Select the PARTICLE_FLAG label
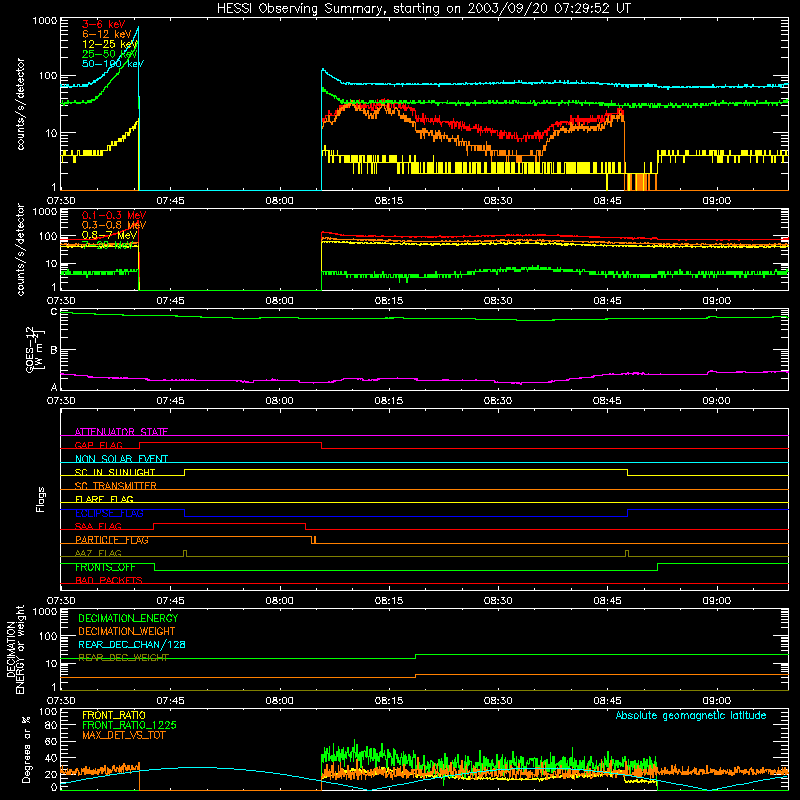Image resolution: width=800 pixels, height=800 pixels. coord(112,540)
